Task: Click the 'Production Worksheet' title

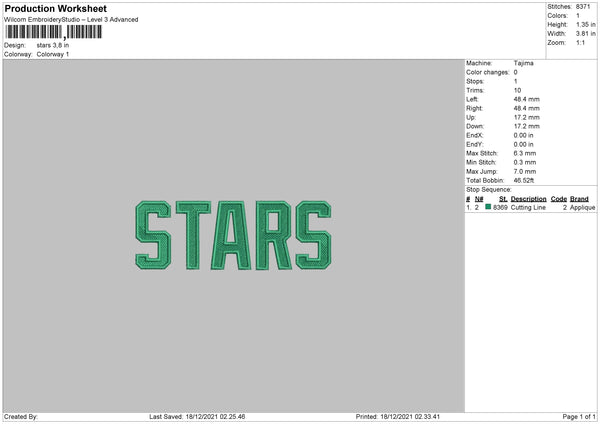Action: (x=56, y=8)
